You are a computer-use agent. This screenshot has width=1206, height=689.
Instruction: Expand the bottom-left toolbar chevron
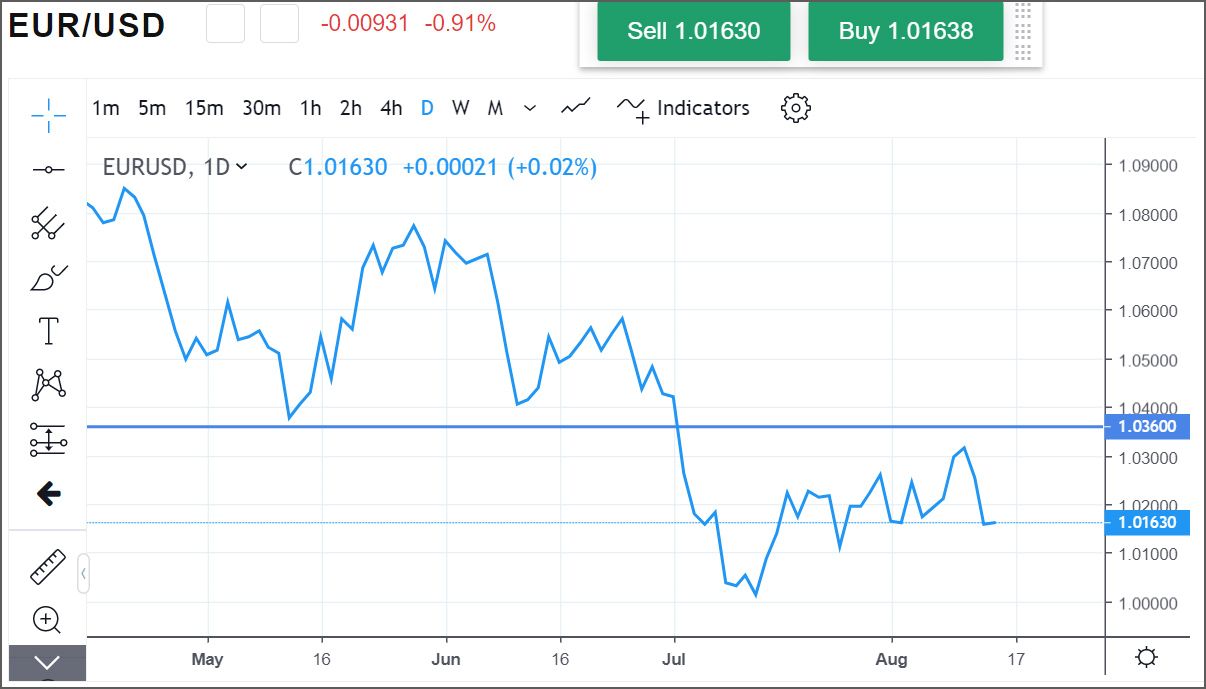tap(47, 662)
